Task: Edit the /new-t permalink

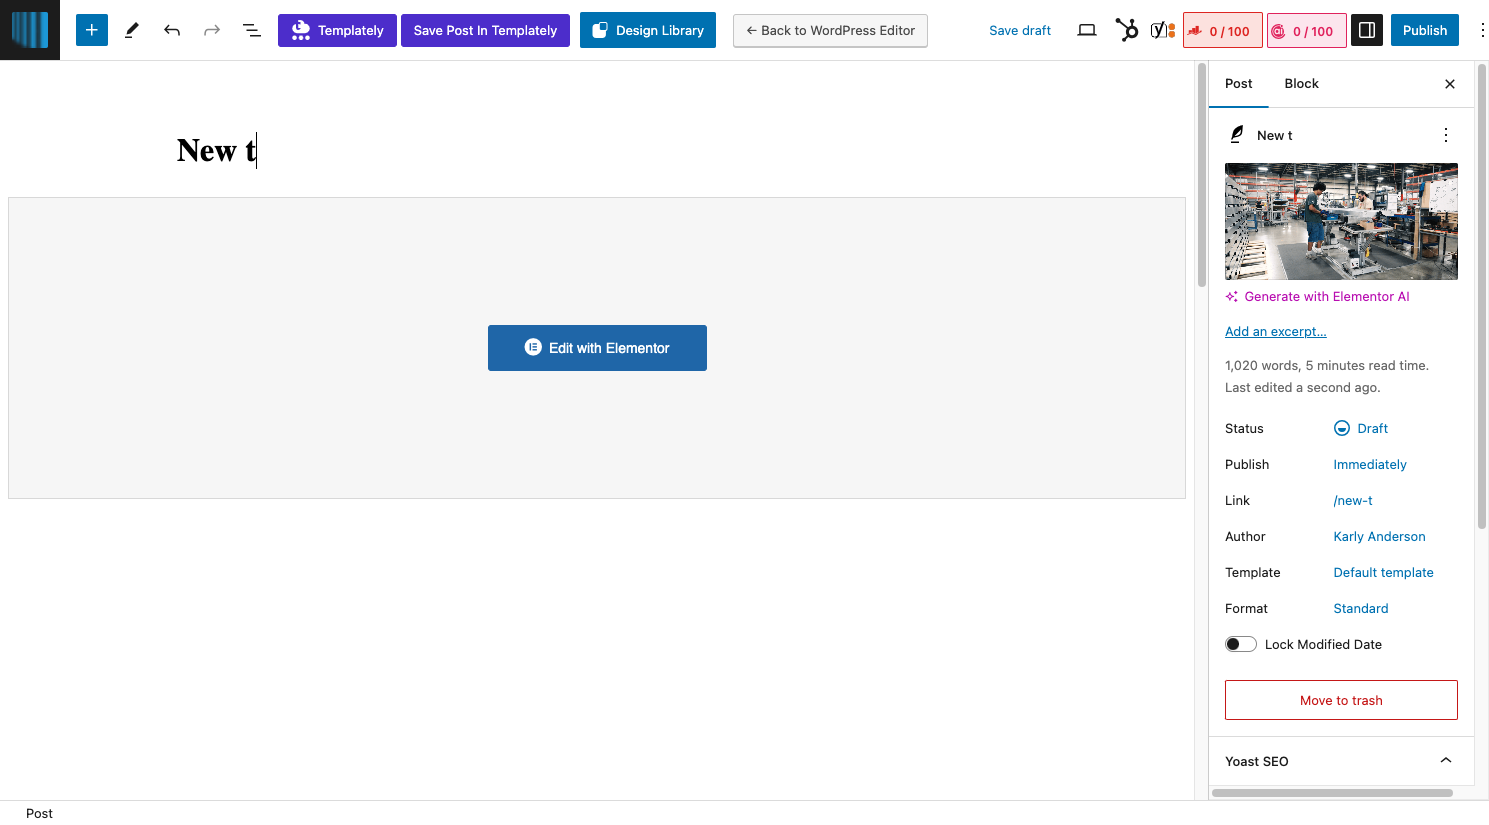Action: [x=1353, y=500]
